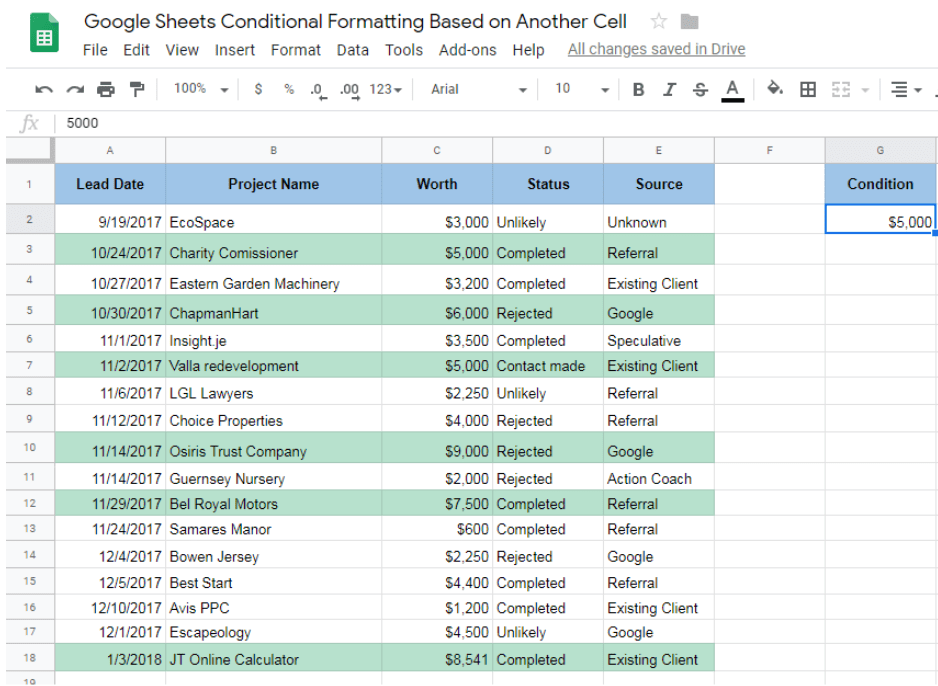Select the Condition value cell $5,000

point(880,219)
